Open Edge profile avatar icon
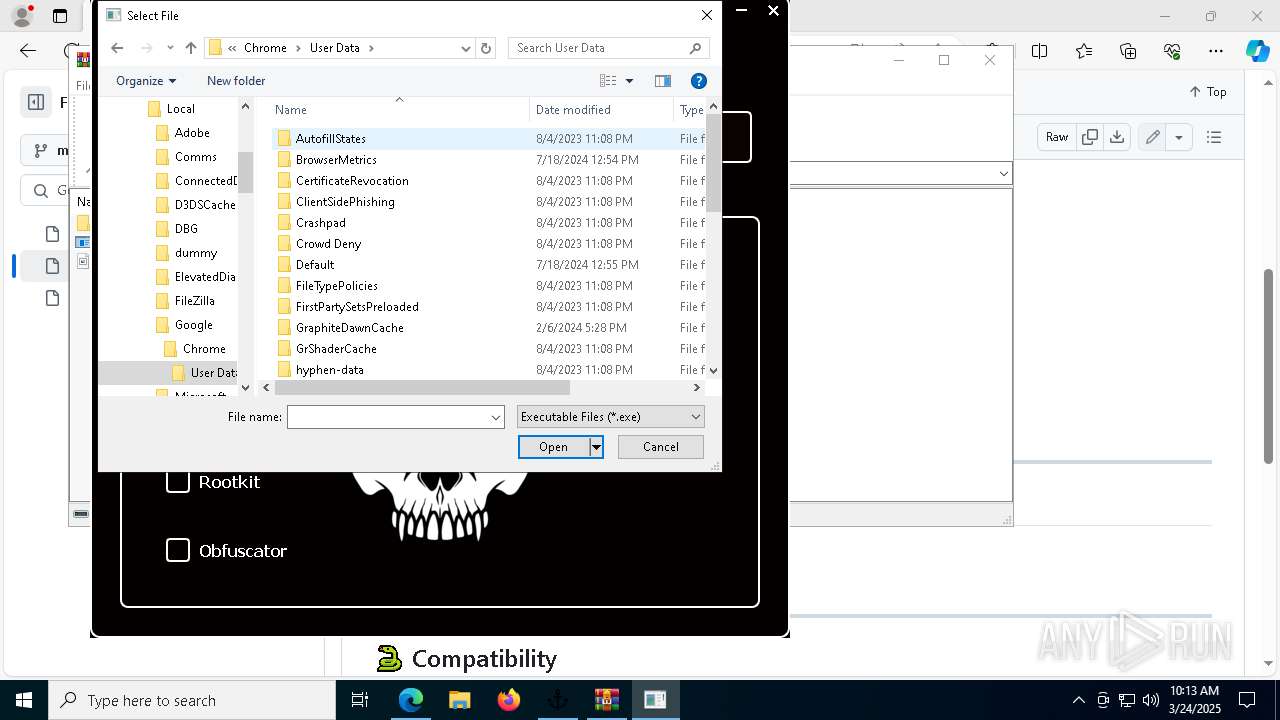Screen dimensions: 1280x720 pyautogui.click(x=22, y=16)
